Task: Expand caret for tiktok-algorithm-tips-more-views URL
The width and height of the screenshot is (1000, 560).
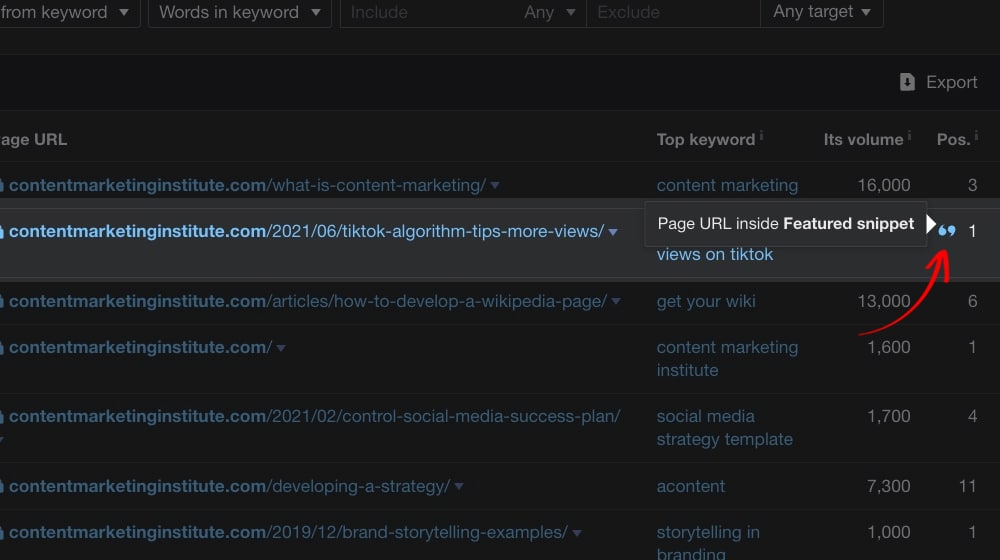Action: [x=613, y=232]
